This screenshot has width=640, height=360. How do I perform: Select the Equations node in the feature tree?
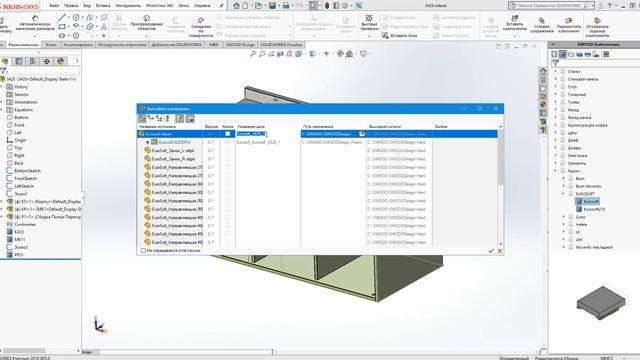coord(23,110)
